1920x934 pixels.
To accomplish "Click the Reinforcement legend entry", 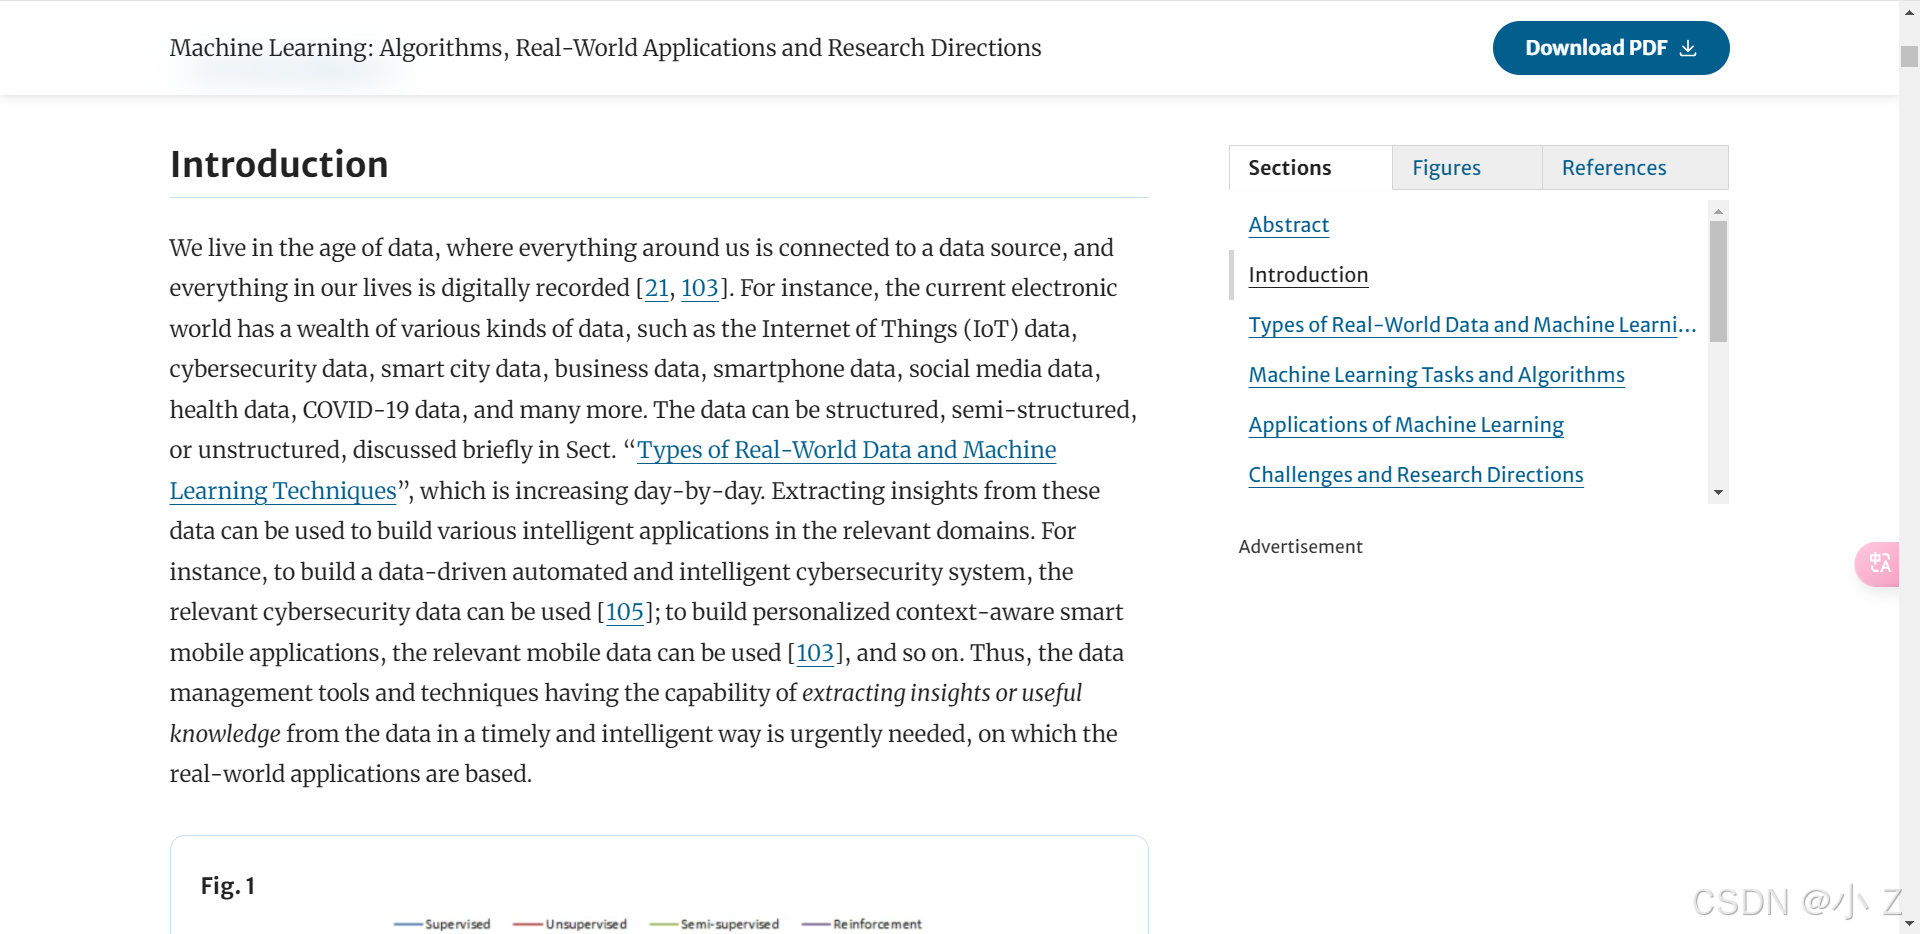I will click(861, 924).
